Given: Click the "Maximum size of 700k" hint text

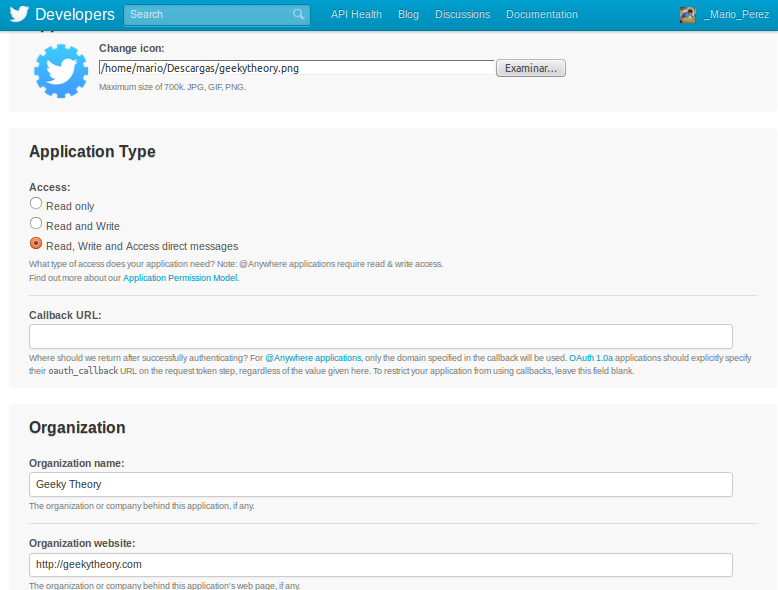Looking at the screenshot, I should pyautogui.click(x=172, y=87).
